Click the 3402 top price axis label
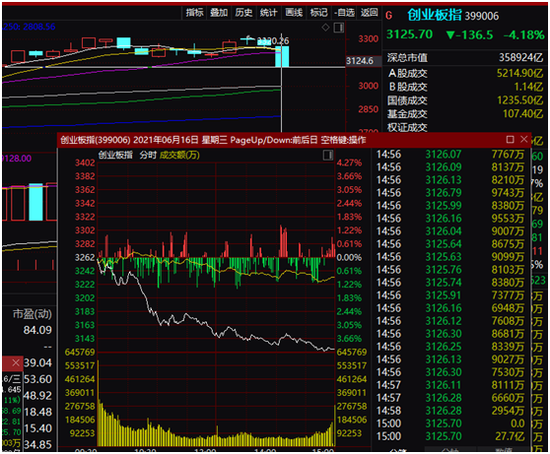550x454 pixels. [85, 163]
